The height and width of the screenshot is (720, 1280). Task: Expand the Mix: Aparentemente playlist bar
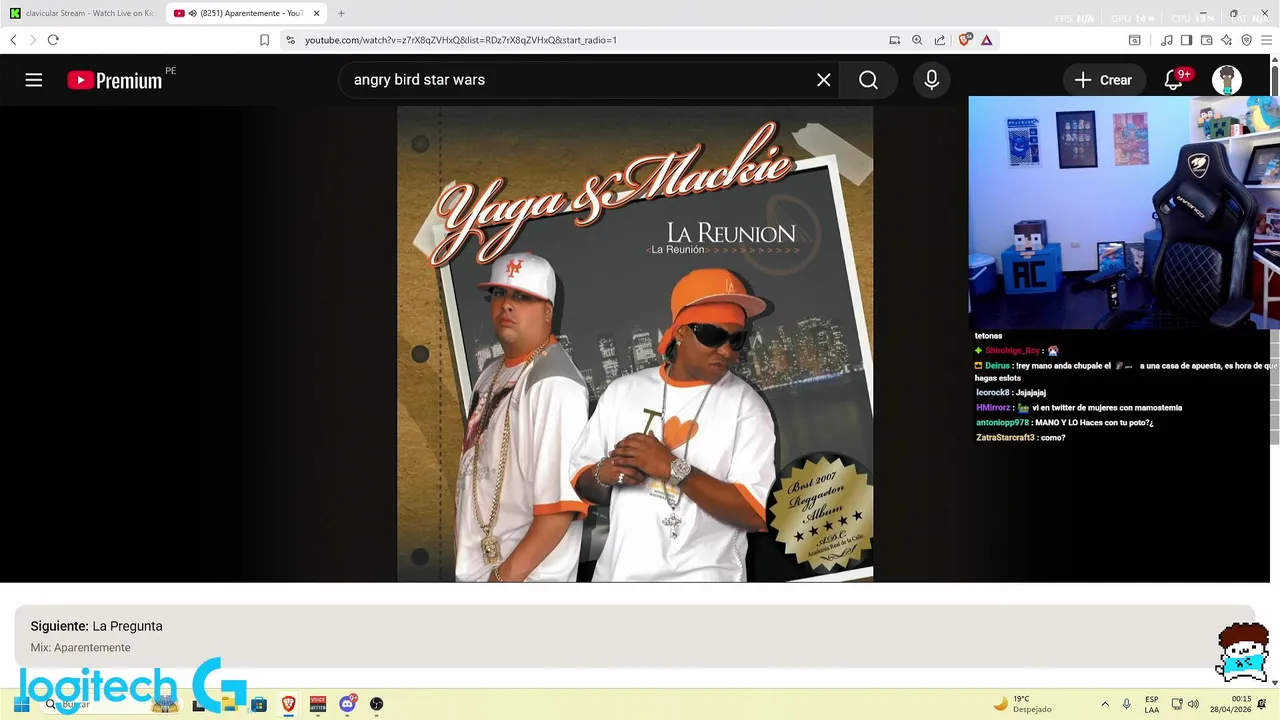[x=635, y=636]
